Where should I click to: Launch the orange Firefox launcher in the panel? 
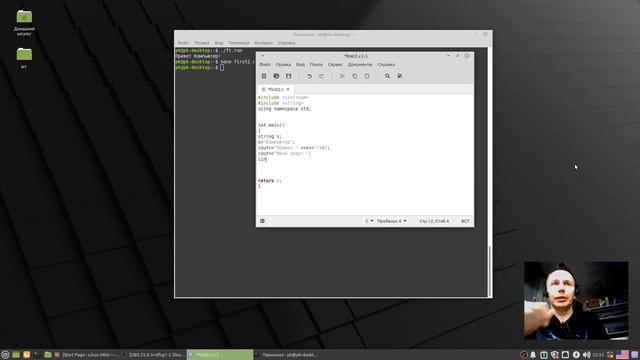point(27,355)
